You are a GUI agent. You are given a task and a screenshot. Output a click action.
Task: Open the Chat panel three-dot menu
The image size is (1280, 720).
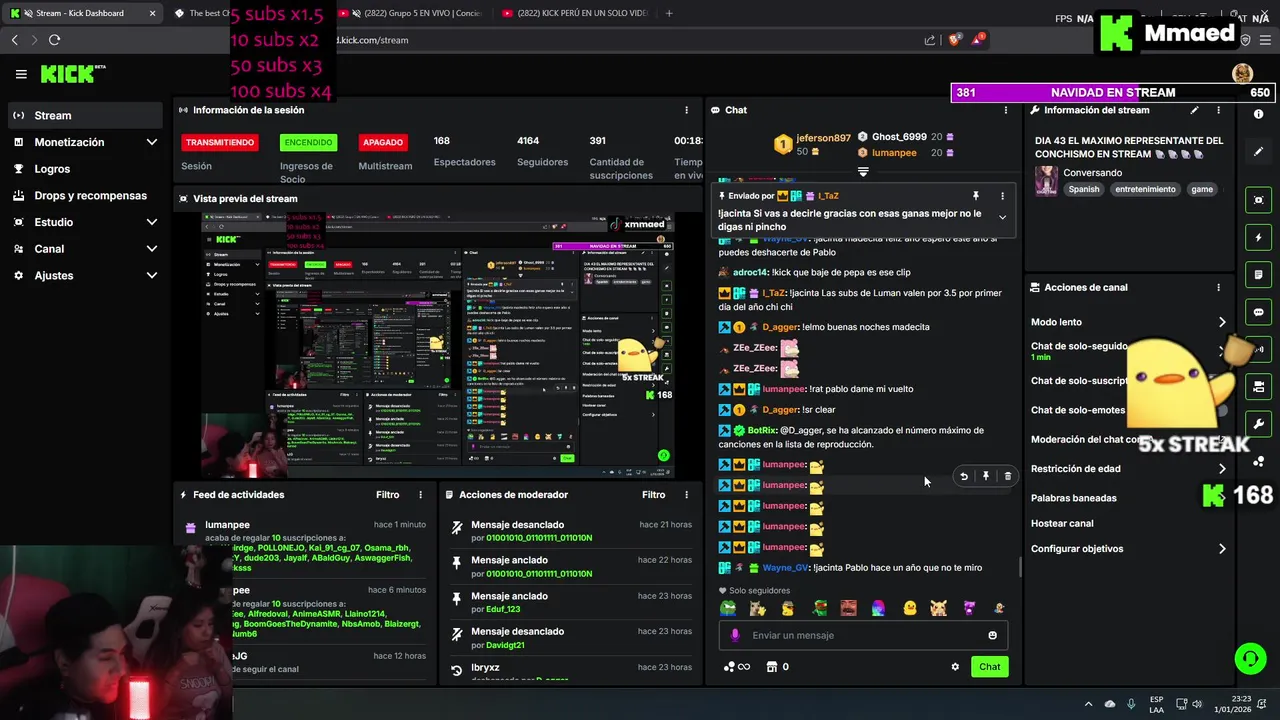(1006, 110)
